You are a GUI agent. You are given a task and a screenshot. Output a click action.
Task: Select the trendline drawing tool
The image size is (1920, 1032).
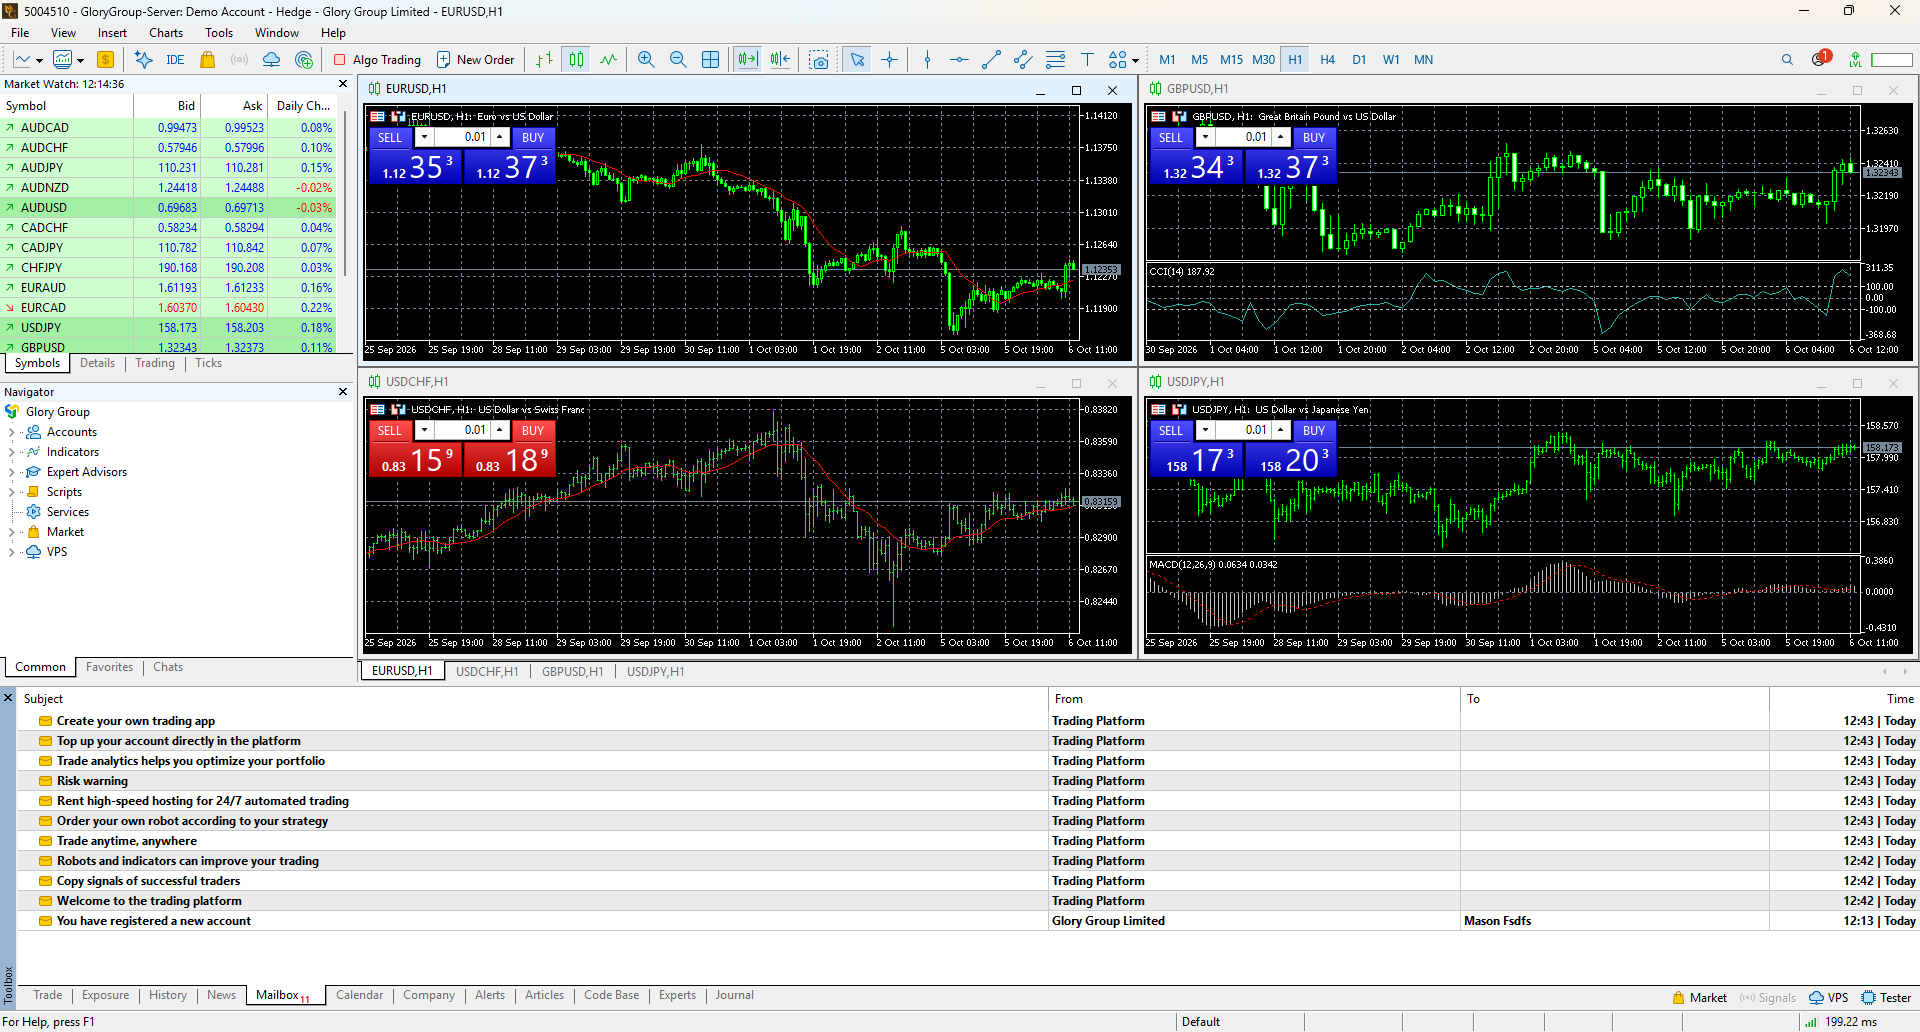coord(991,60)
